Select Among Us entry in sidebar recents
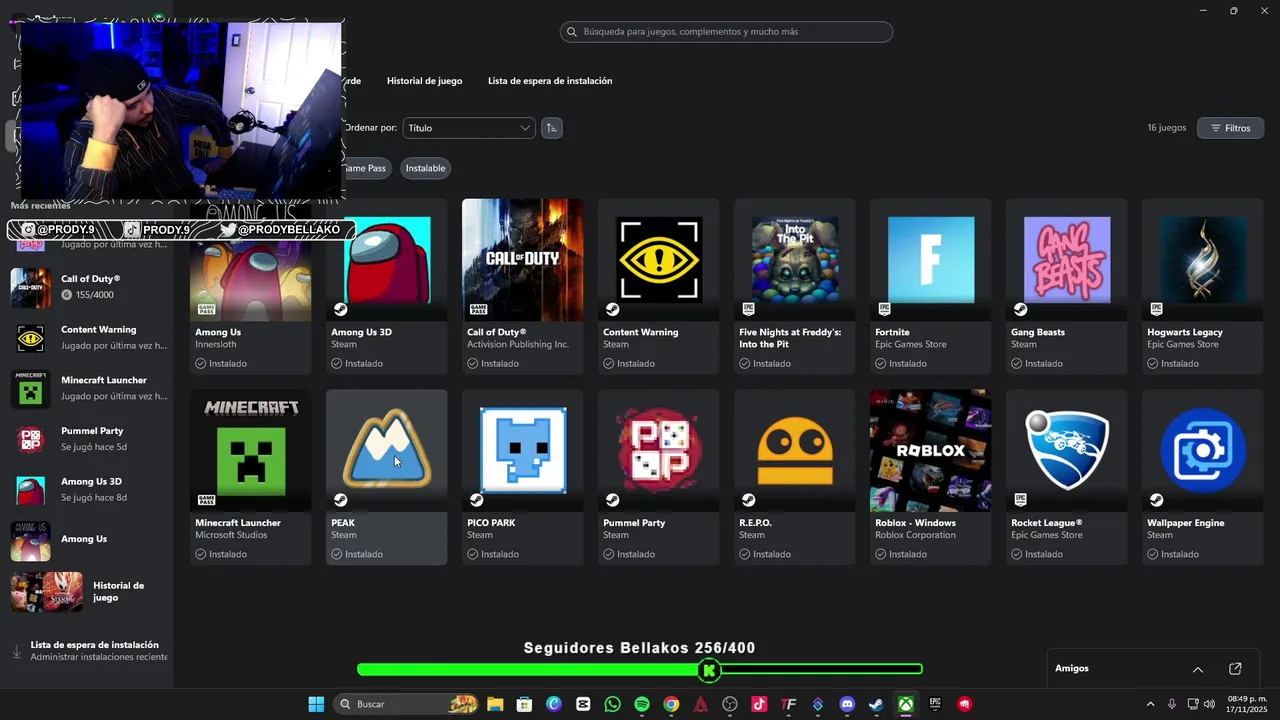The image size is (1280, 720). (88, 540)
